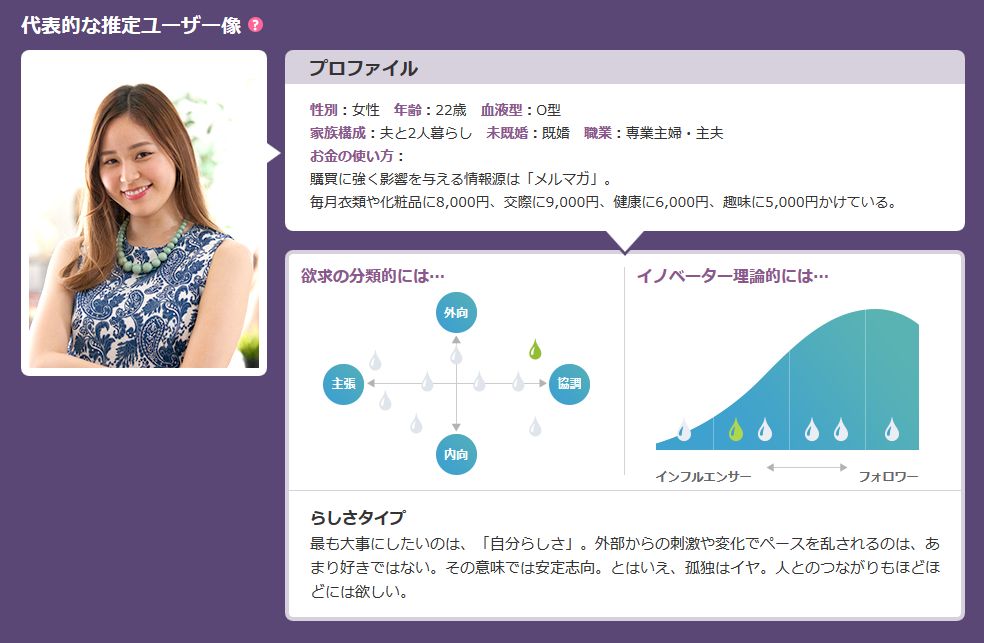
Task: Click the 22歳 age value
Action: [x=451, y=110]
